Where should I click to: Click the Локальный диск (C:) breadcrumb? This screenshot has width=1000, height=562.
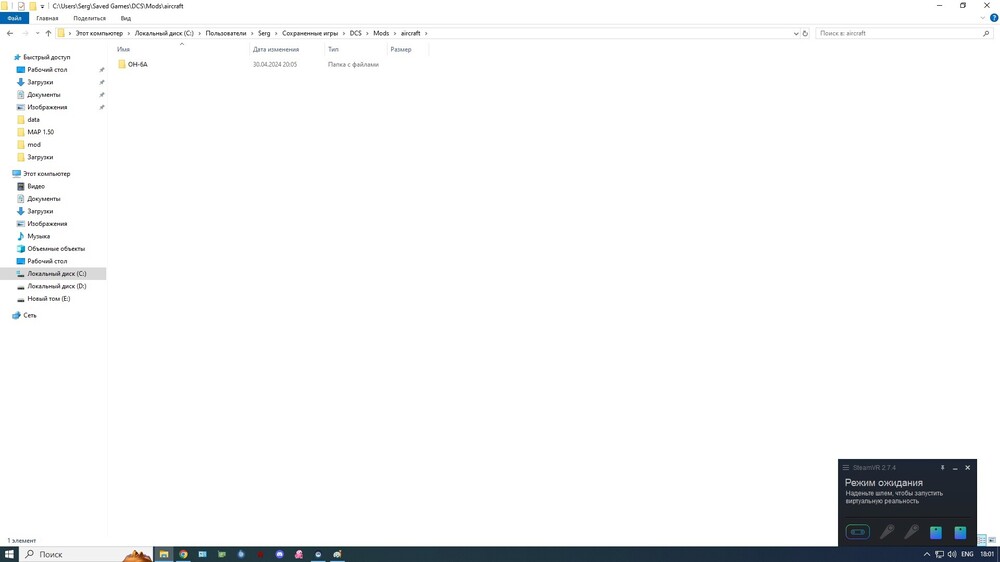coord(164,33)
